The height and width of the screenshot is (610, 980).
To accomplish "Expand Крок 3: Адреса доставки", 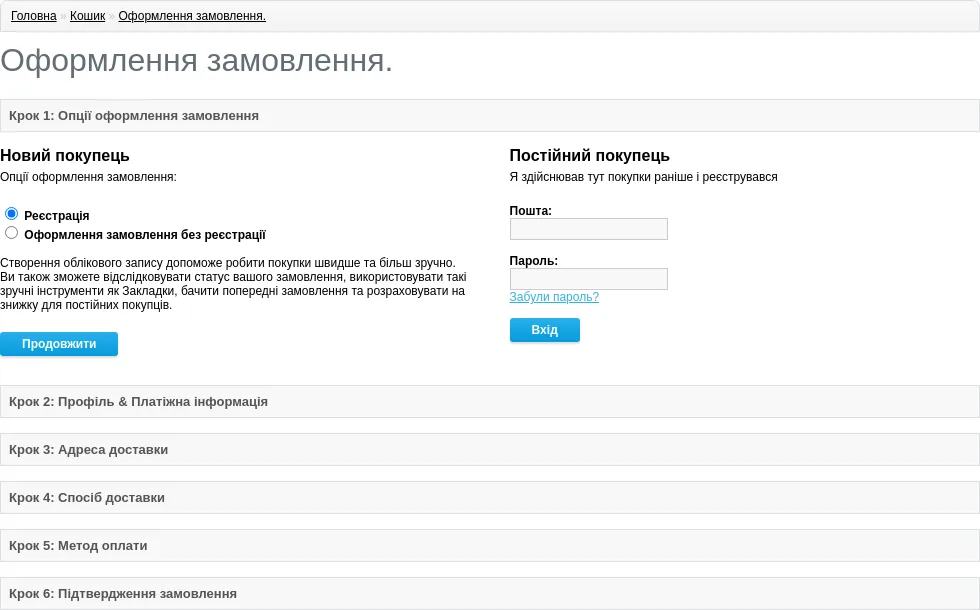I will click(490, 449).
